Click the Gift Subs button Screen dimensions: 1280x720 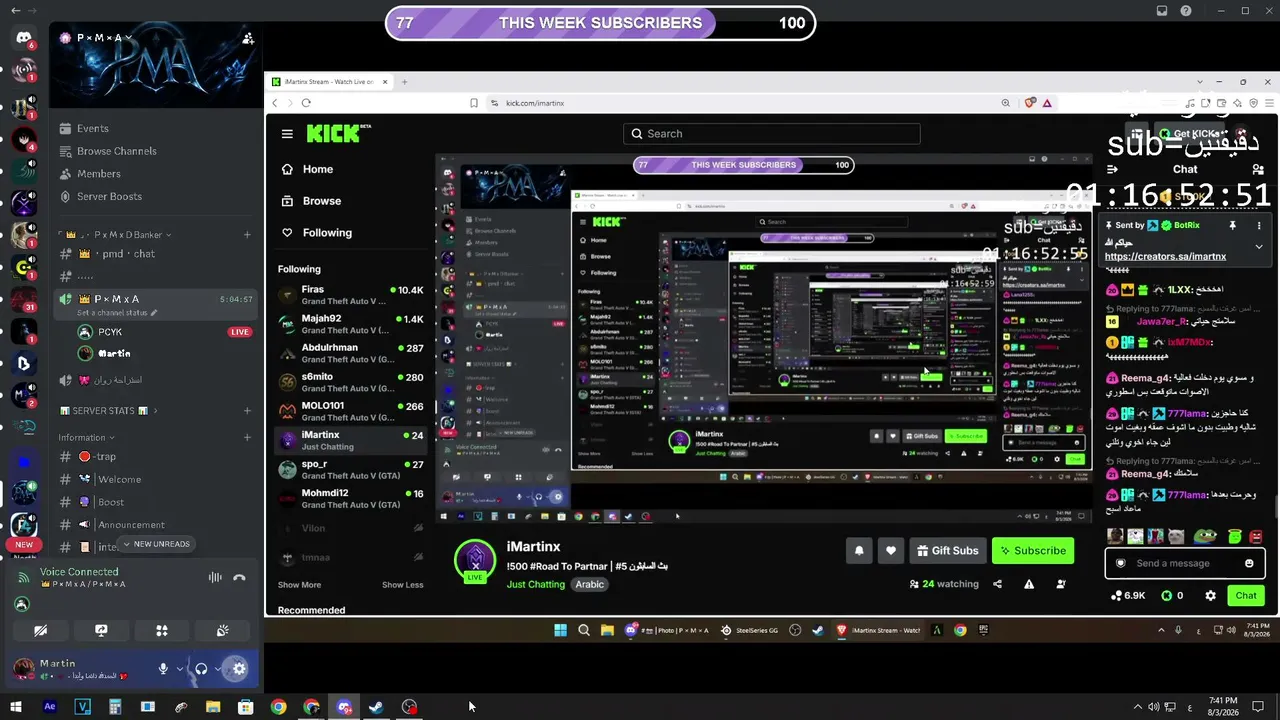(947, 551)
